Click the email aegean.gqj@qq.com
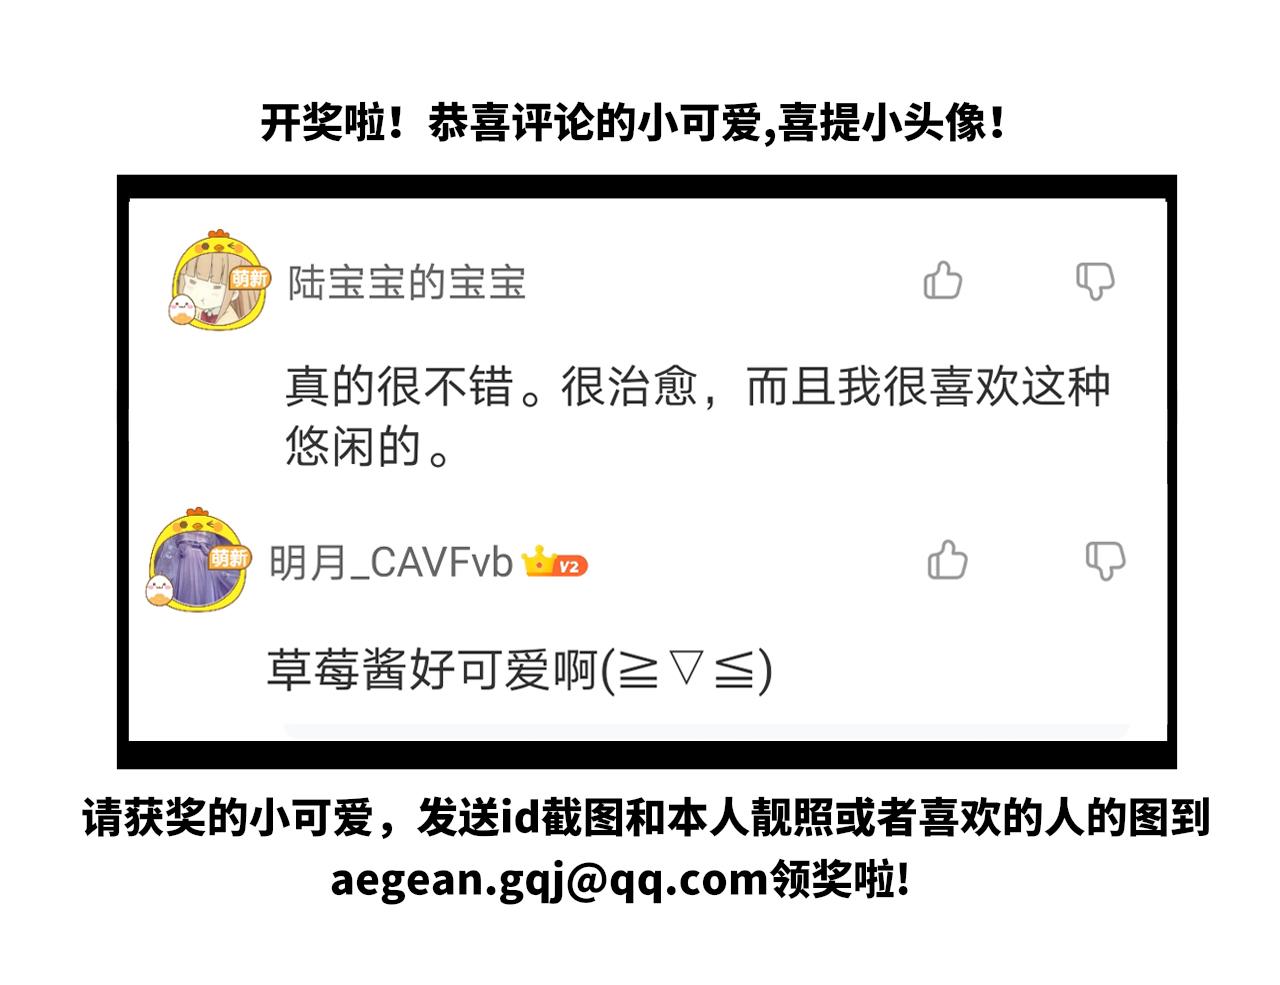Screen dimensions: 1280x985 pos(549,880)
